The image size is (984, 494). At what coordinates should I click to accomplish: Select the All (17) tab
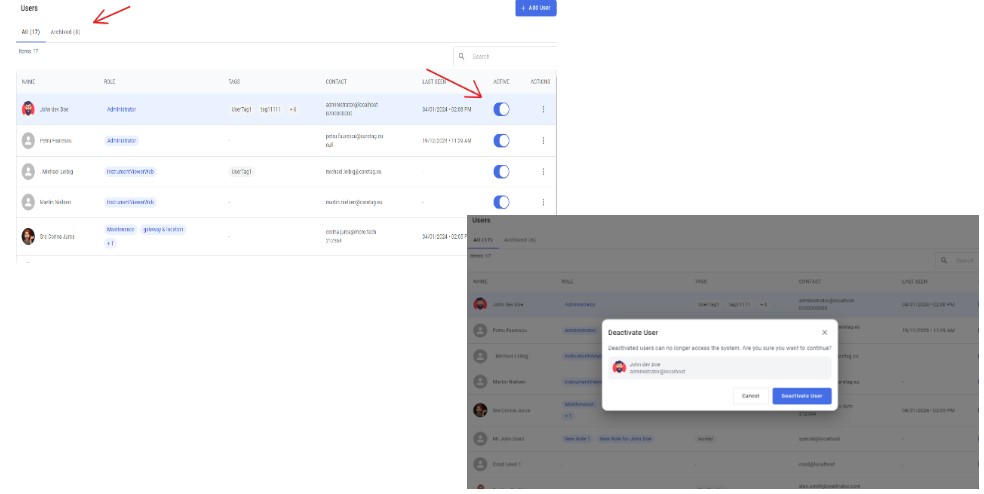point(30,32)
